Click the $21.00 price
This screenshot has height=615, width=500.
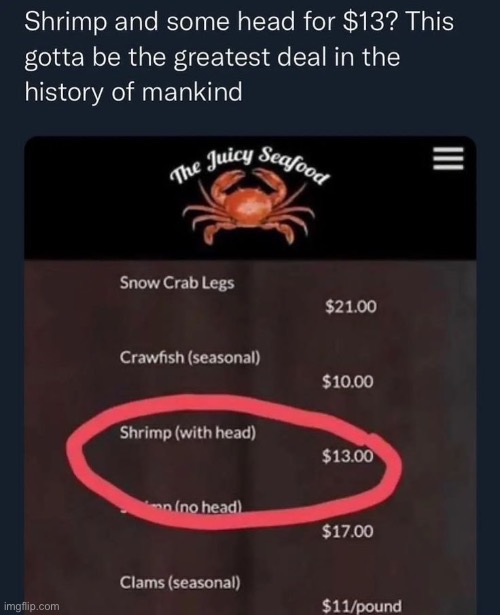(351, 307)
